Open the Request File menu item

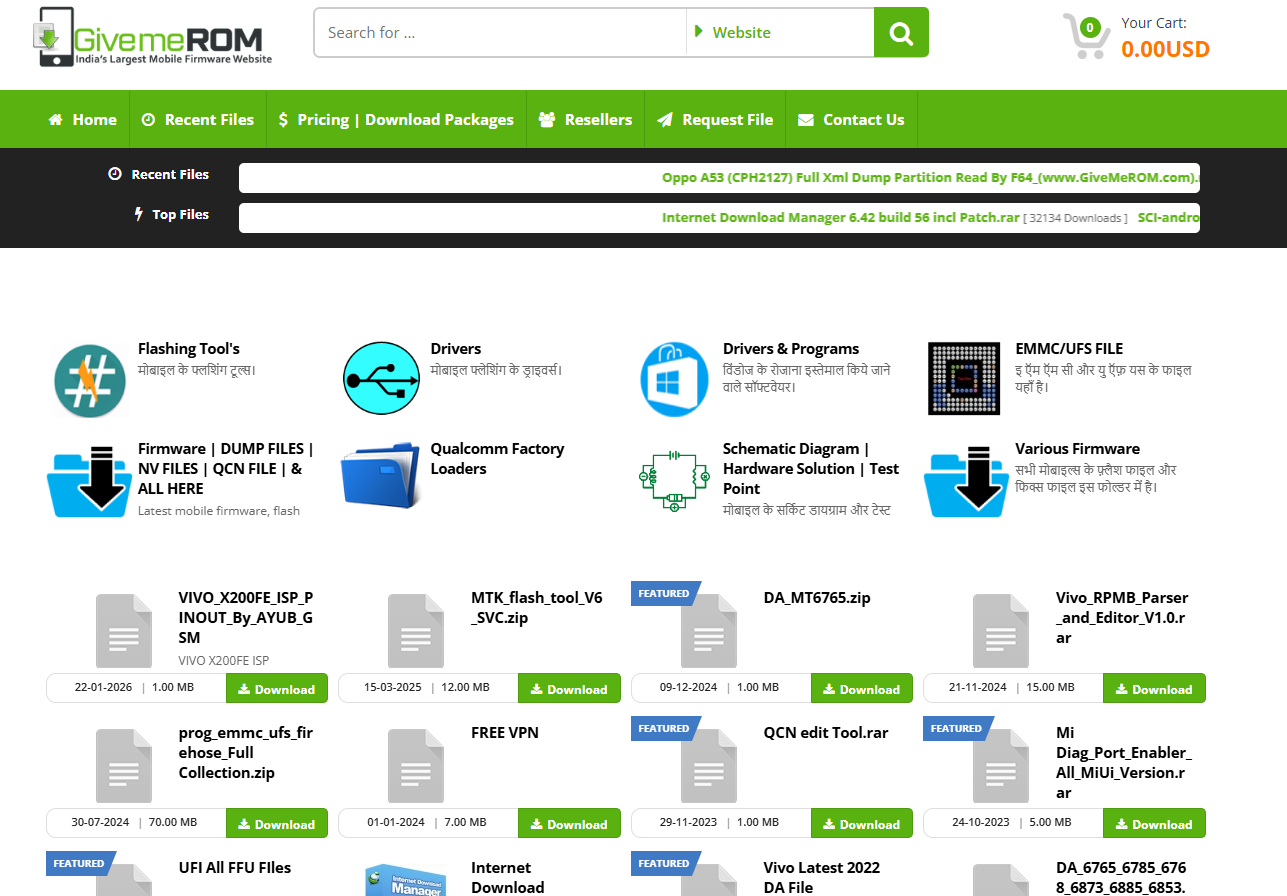coord(715,120)
